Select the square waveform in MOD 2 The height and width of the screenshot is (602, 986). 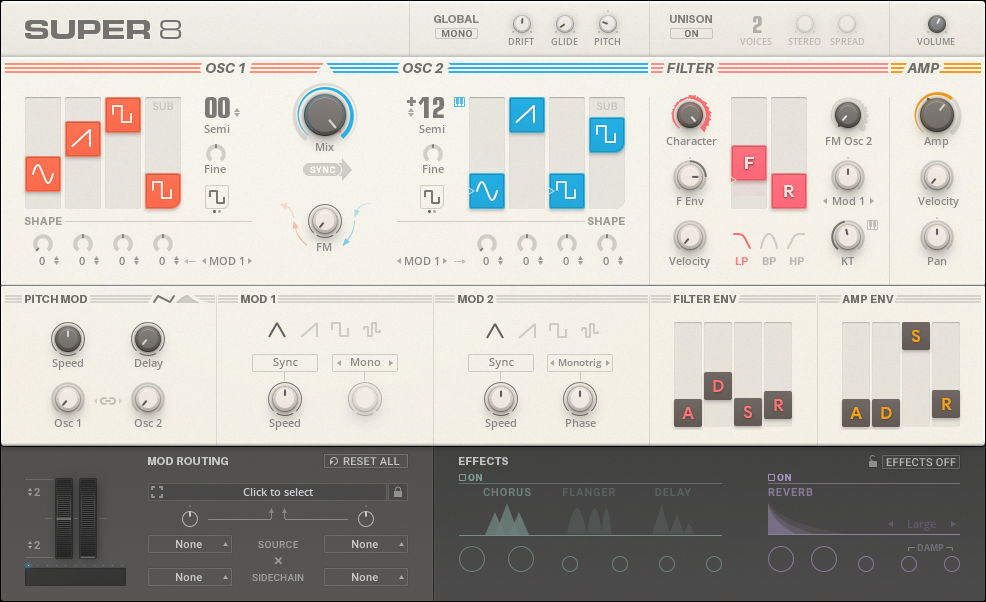click(557, 330)
